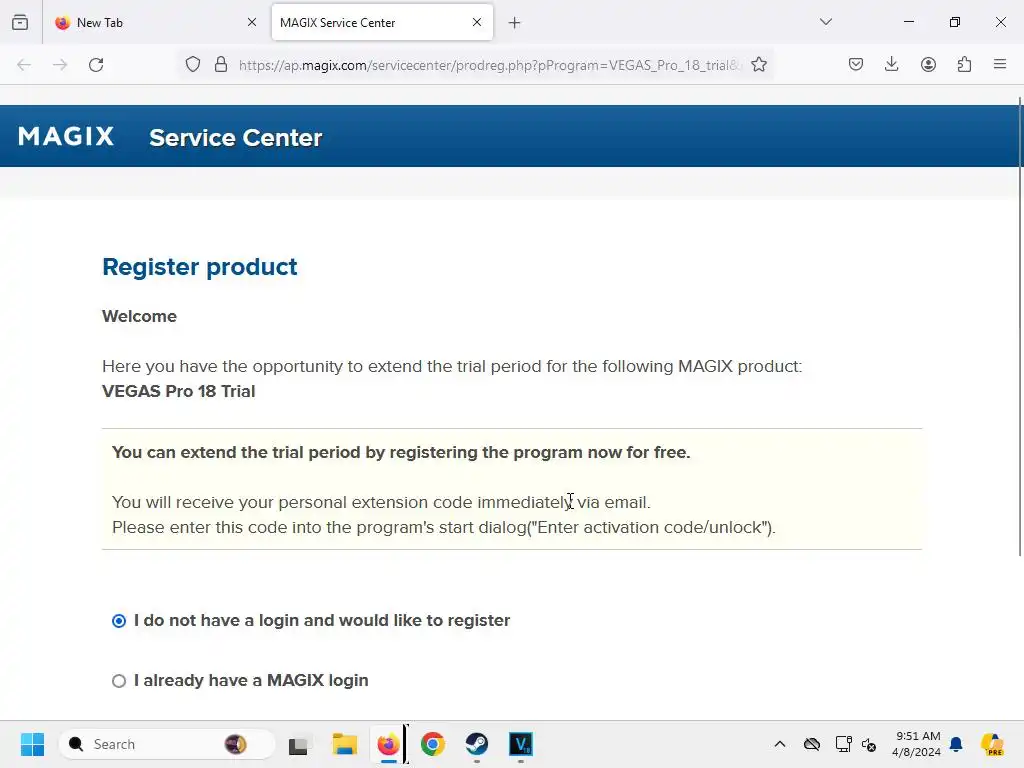Viewport: 1024px width, 768px height.
Task: Open the Extensions panel
Action: [x=964, y=64]
